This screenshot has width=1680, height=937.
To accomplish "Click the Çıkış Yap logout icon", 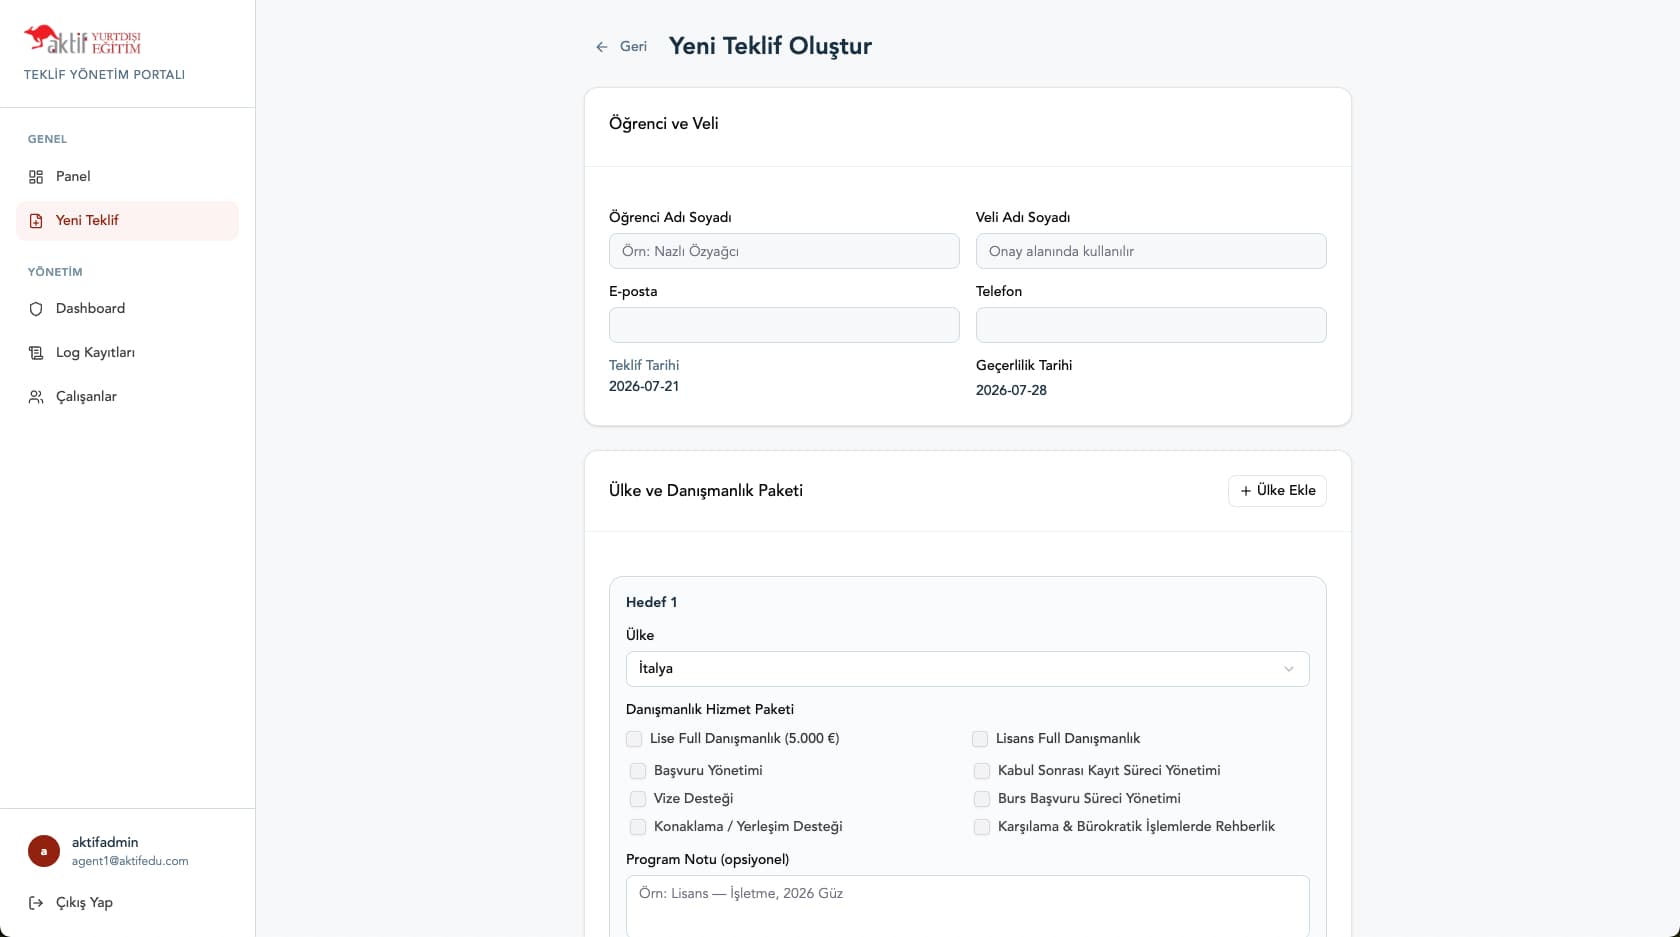I will [36, 903].
